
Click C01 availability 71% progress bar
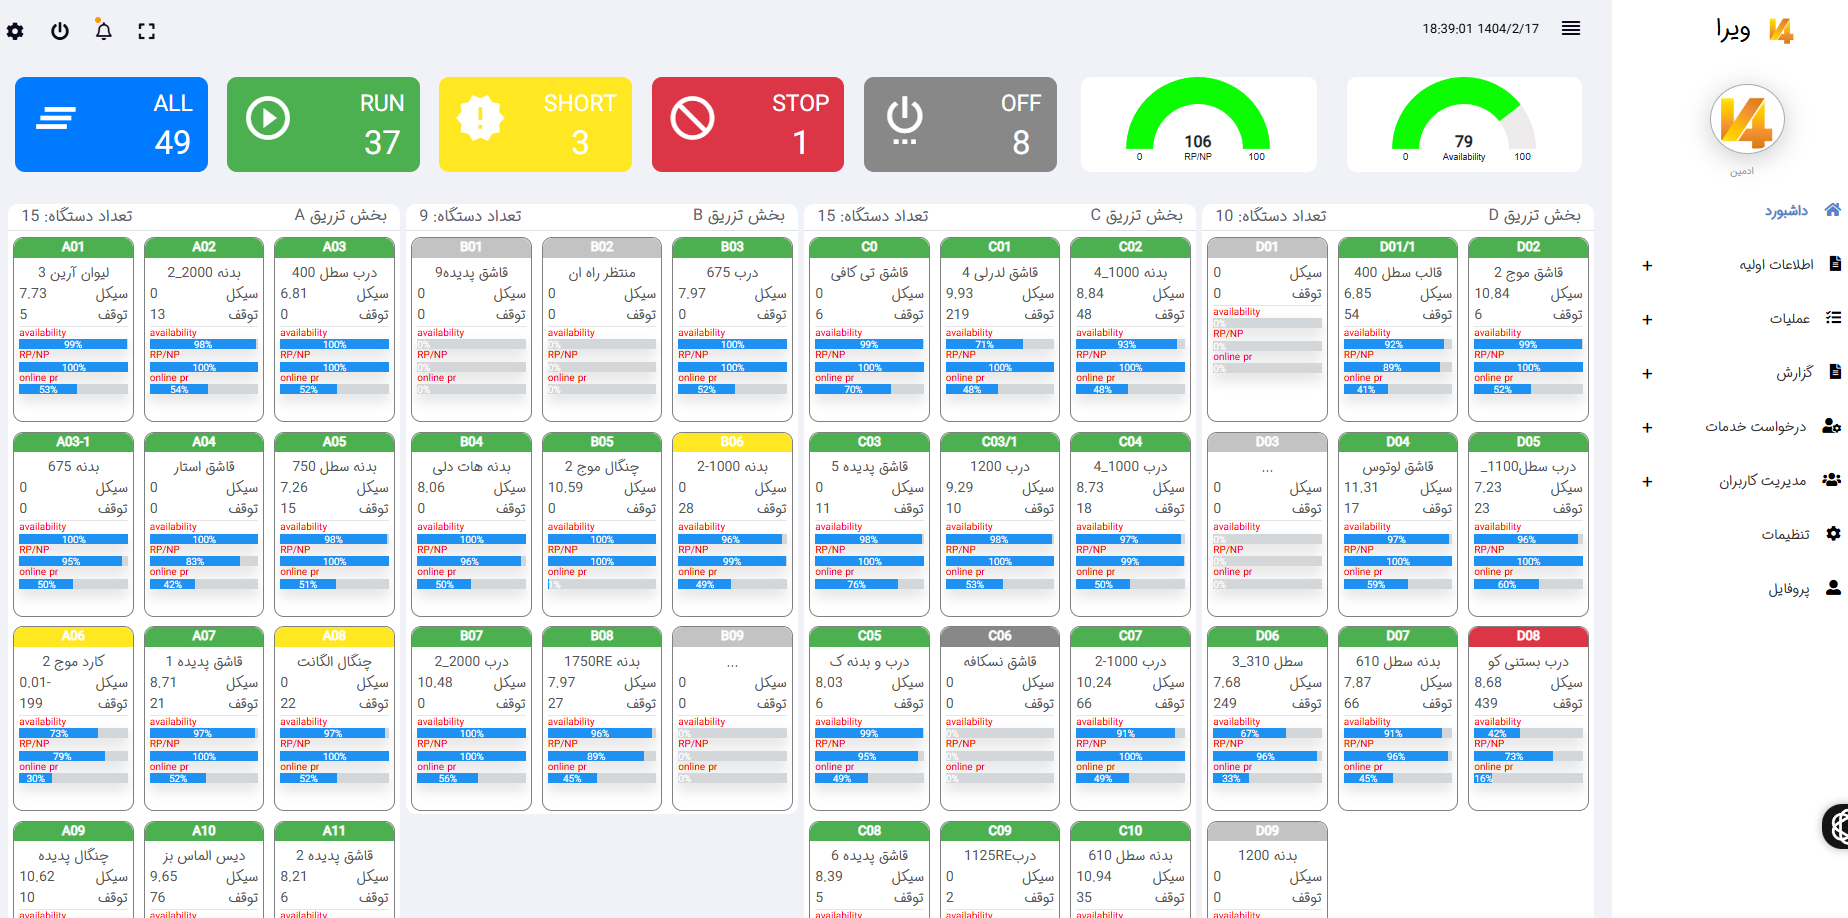1000,344
